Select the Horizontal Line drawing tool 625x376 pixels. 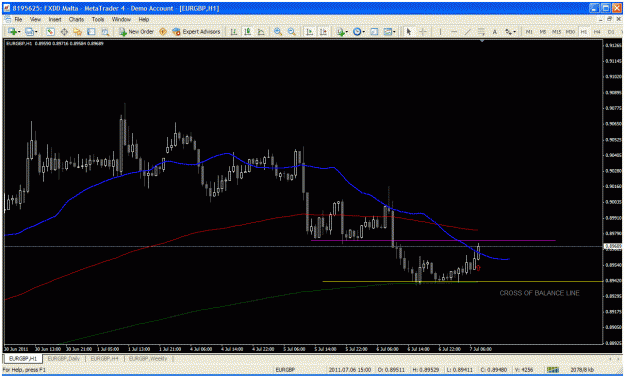[x=454, y=31]
